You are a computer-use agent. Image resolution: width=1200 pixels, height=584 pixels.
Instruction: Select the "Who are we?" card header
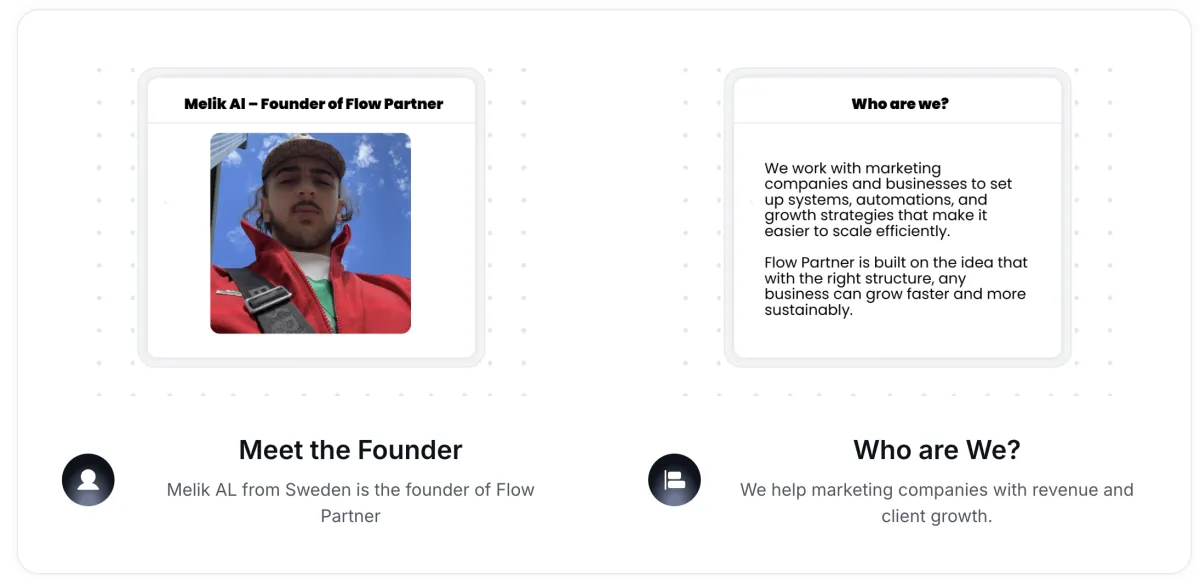point(900,104)
